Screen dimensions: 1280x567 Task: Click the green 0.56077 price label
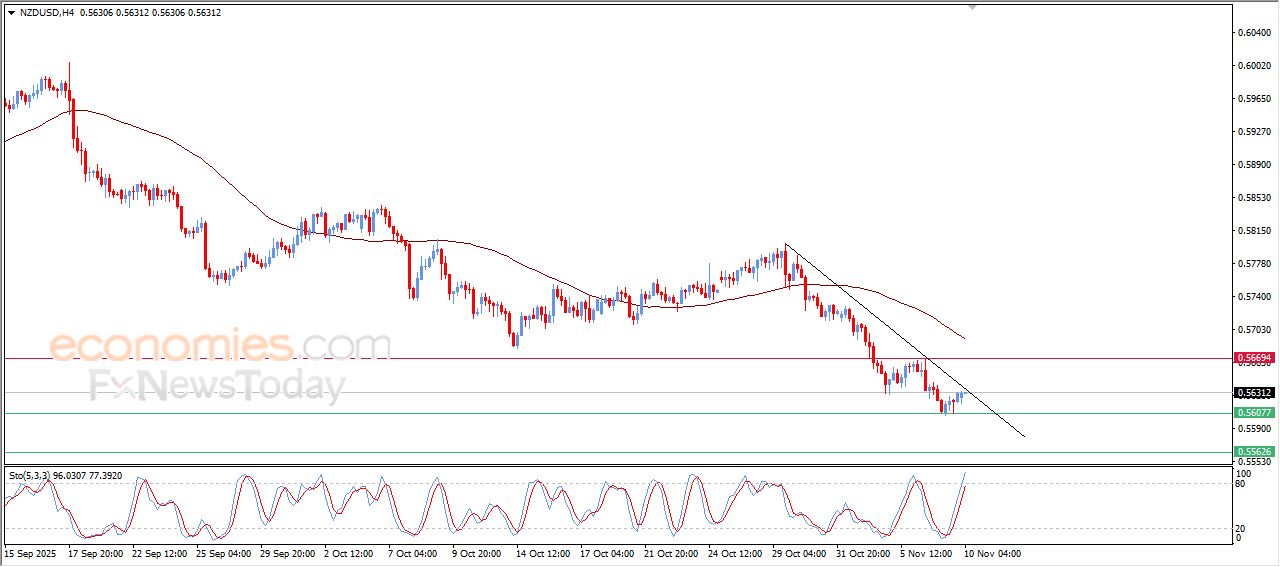(x=1253, y=413)
